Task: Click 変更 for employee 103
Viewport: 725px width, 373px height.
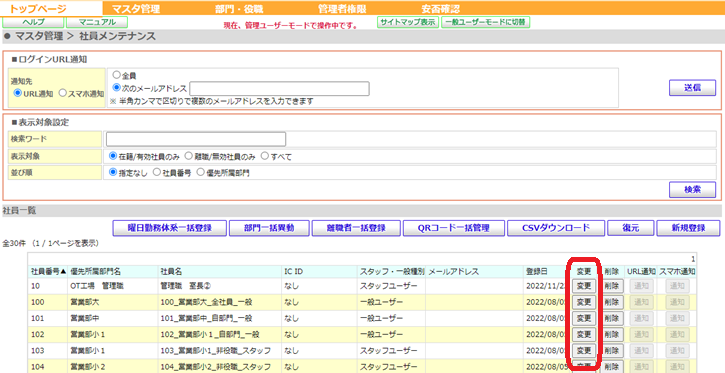Action: (x=584, y=350)
